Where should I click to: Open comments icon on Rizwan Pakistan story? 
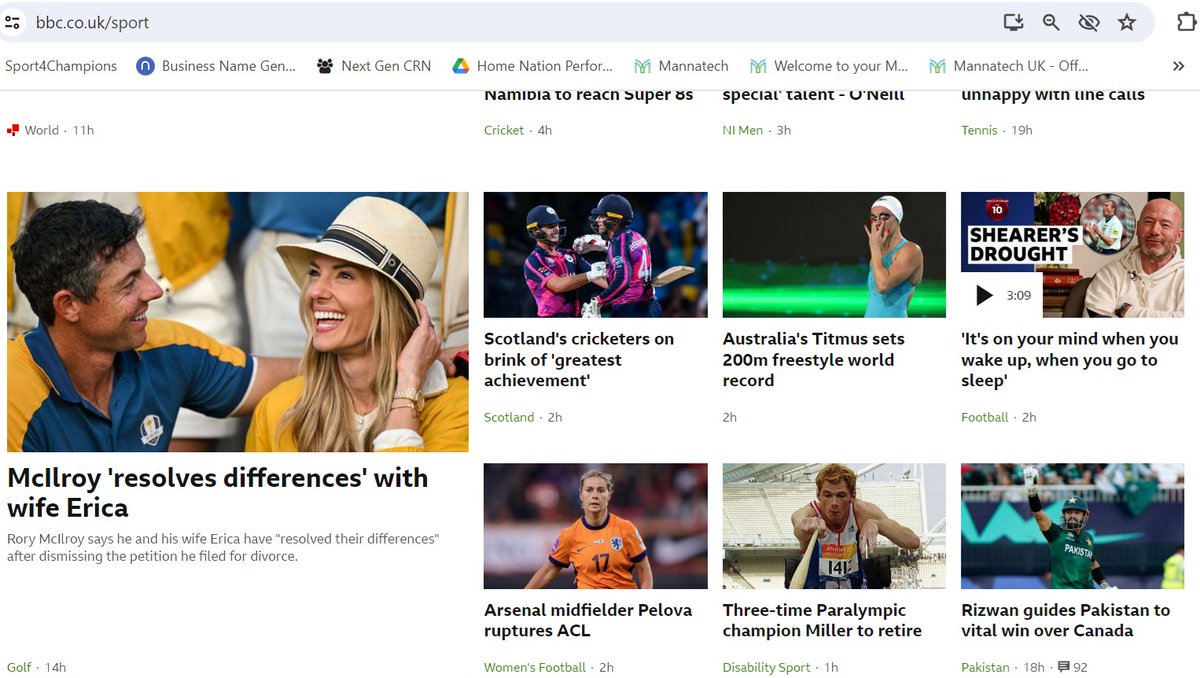click(1063, 667)
